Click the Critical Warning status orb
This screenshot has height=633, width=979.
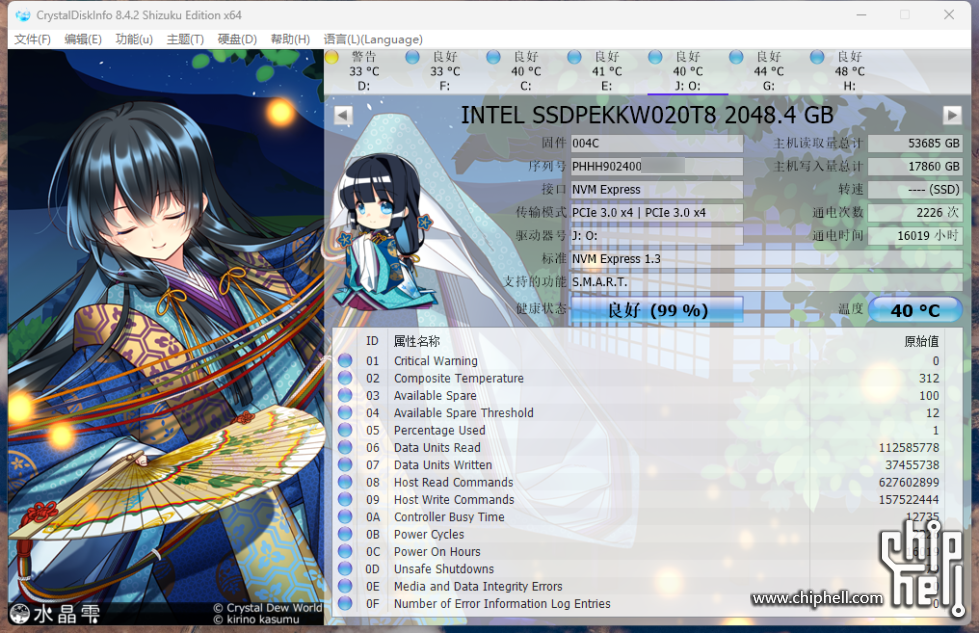click(345, 361)
